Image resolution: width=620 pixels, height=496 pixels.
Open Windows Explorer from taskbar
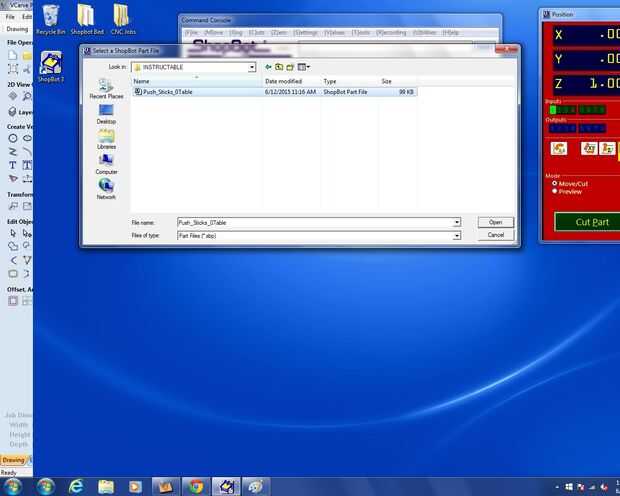[x=106, y=487]
